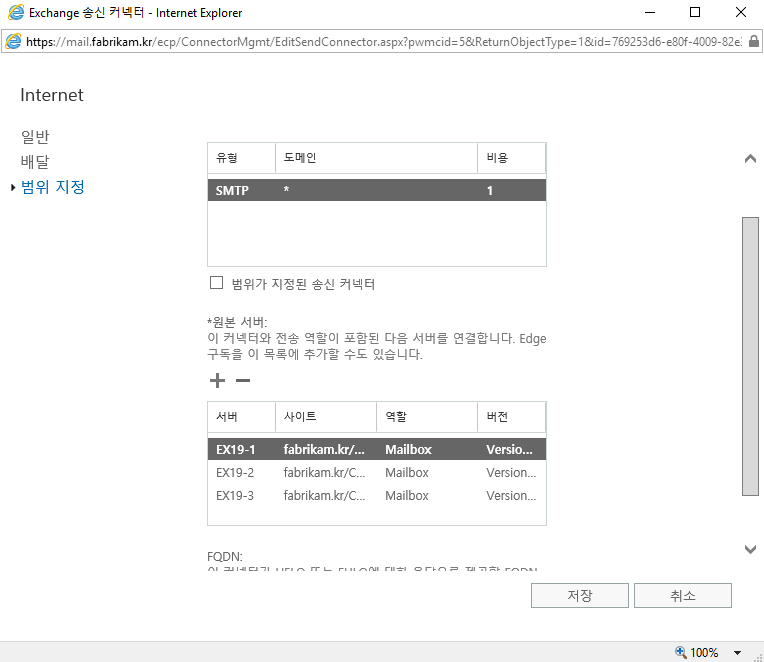Click the lock icon in address bar
The height and width of the screenshot is (662, 764).
pyautogui.click(x=753, y=41)
